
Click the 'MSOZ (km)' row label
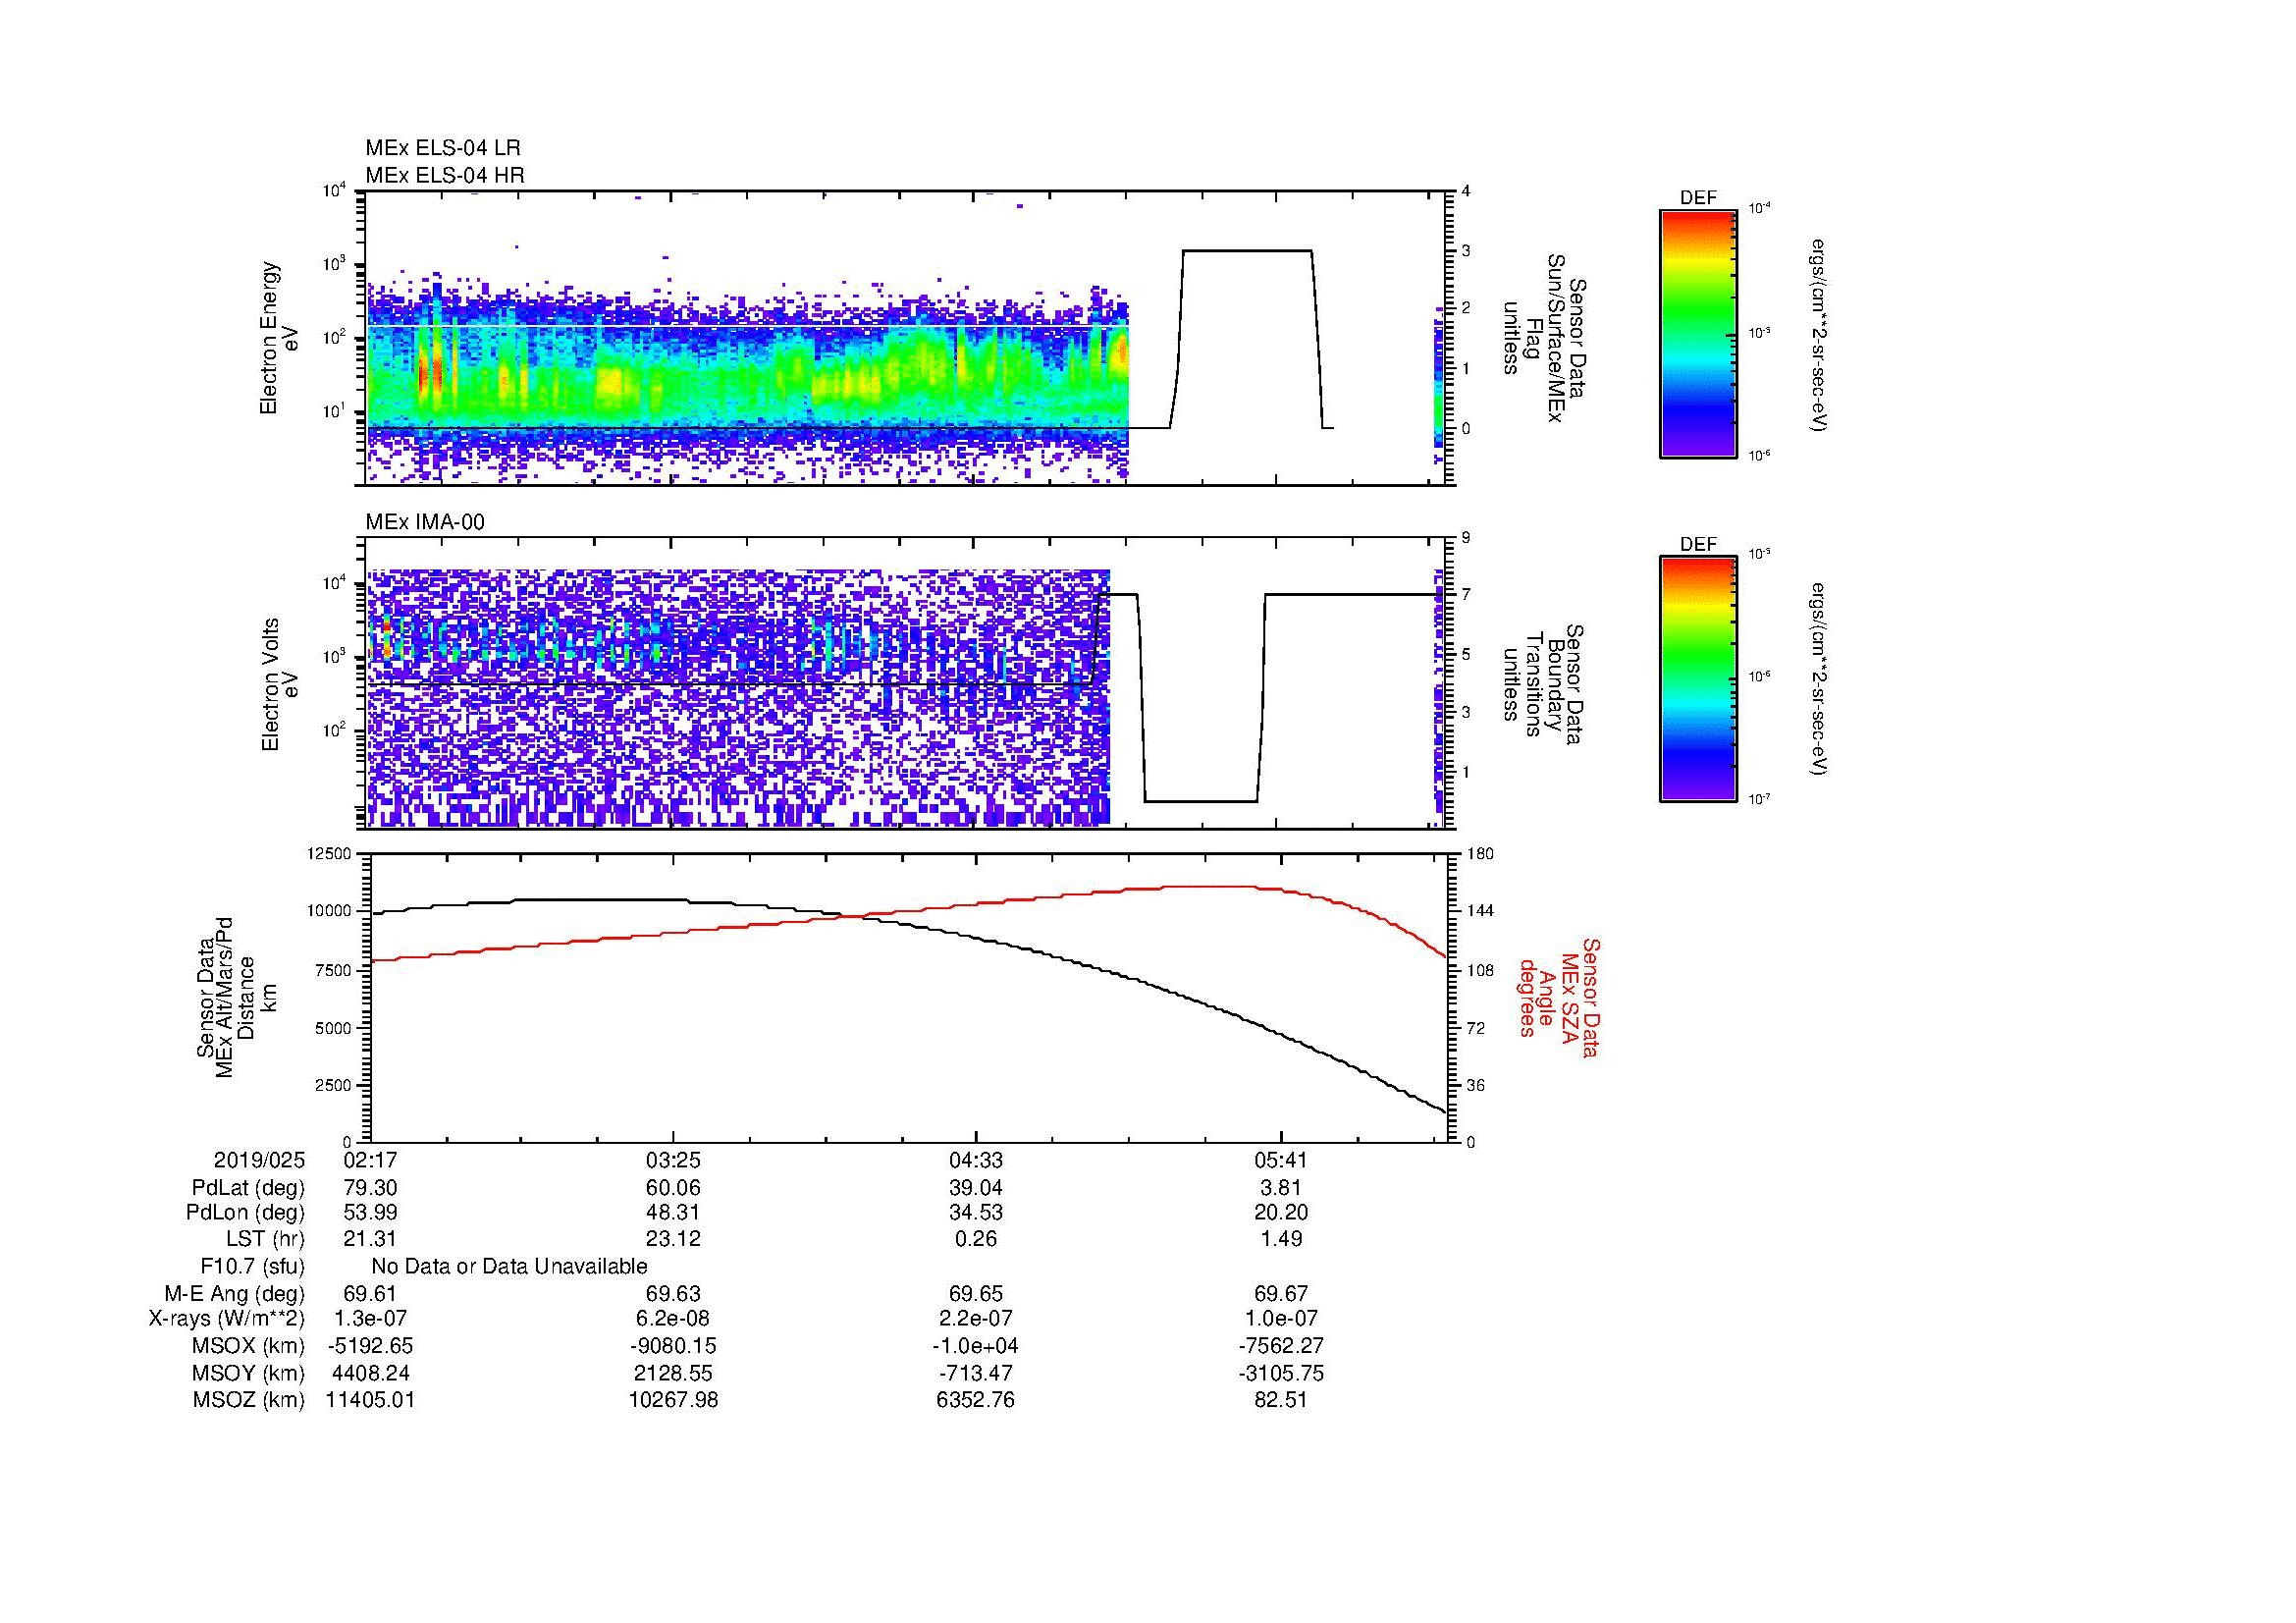[248, 1400]
